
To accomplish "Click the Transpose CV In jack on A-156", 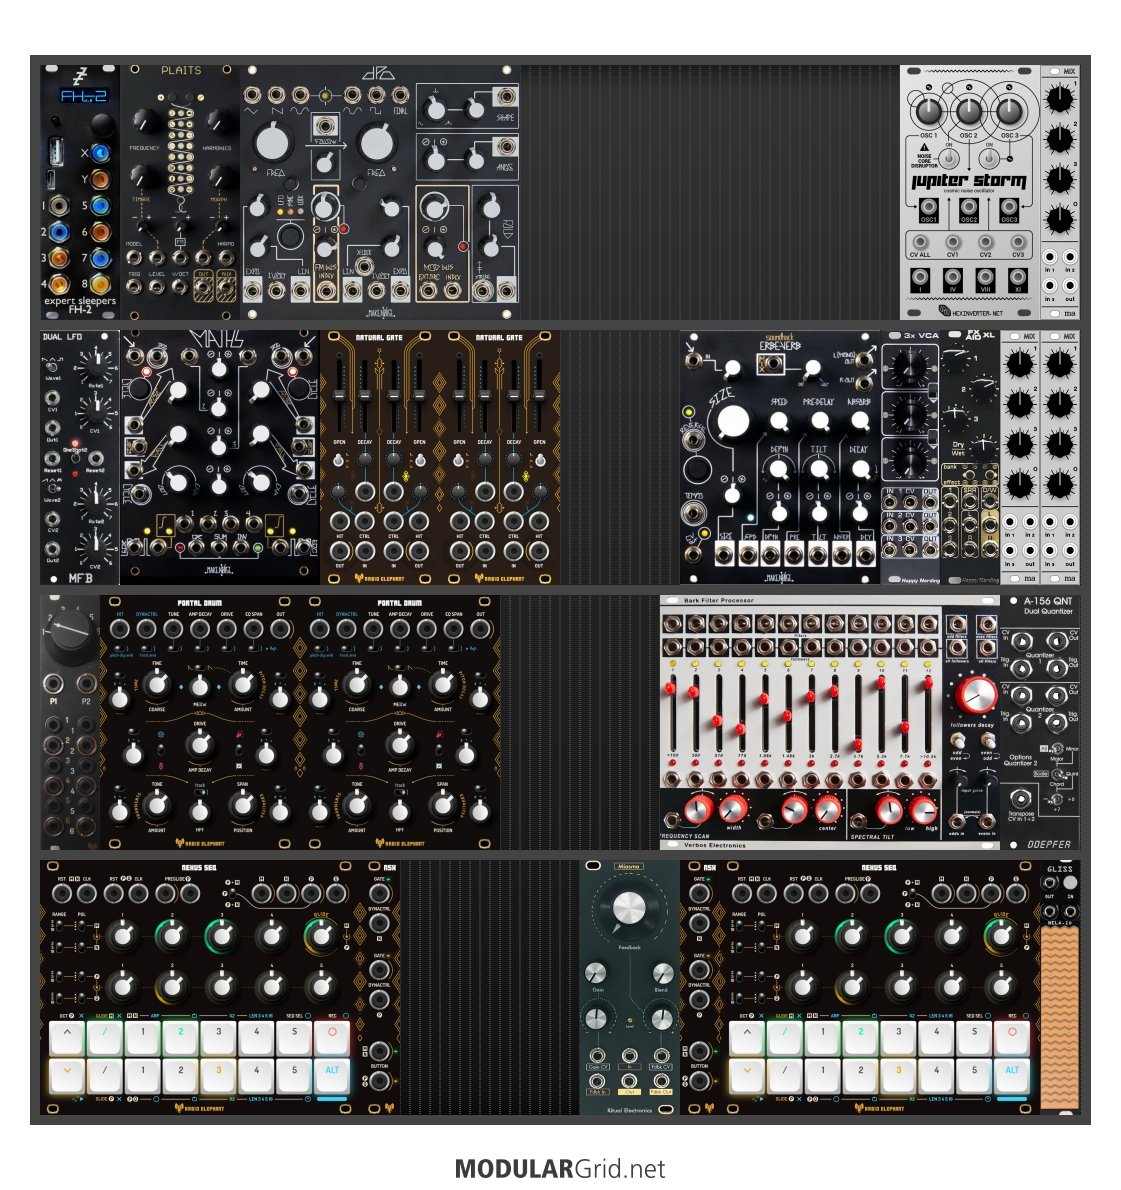I will tap(1021, 799).
